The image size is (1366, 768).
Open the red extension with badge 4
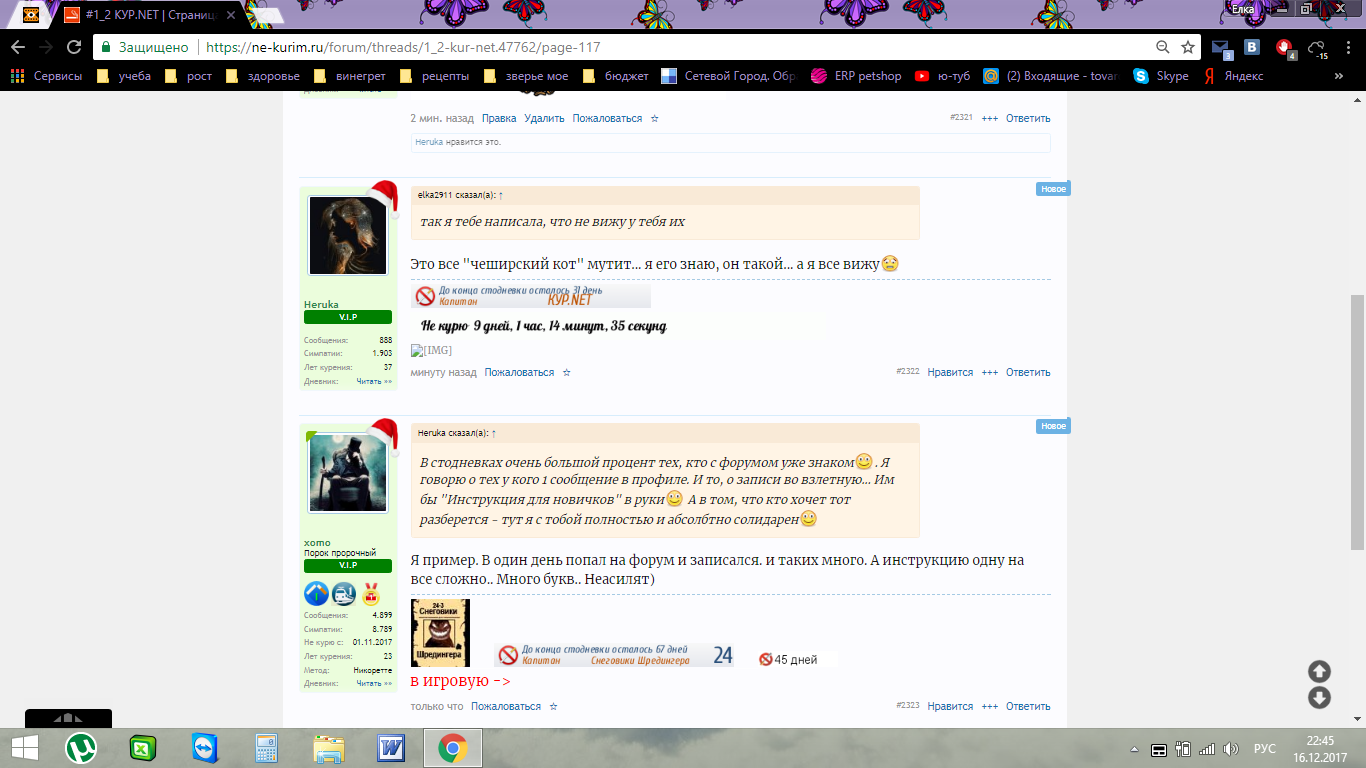(x=1285, y=48)
